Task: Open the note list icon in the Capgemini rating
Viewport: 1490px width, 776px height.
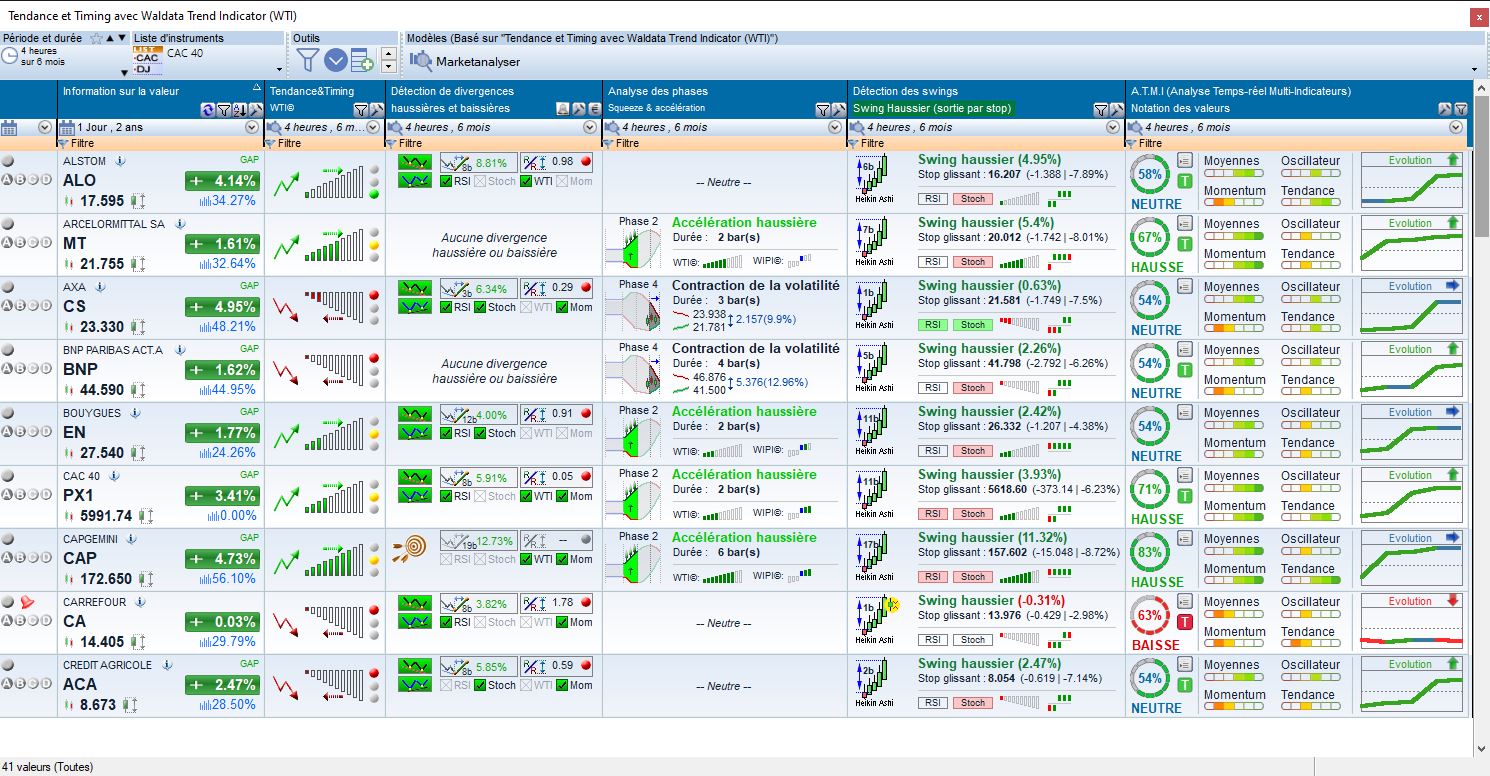Action: [1185, 538]
